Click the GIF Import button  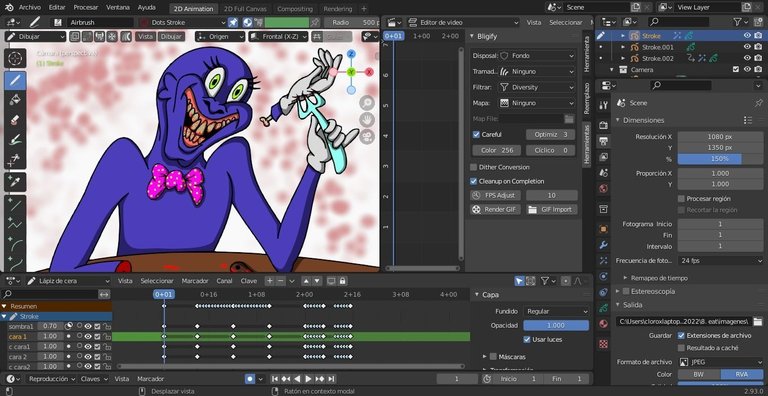click(552, 209)
